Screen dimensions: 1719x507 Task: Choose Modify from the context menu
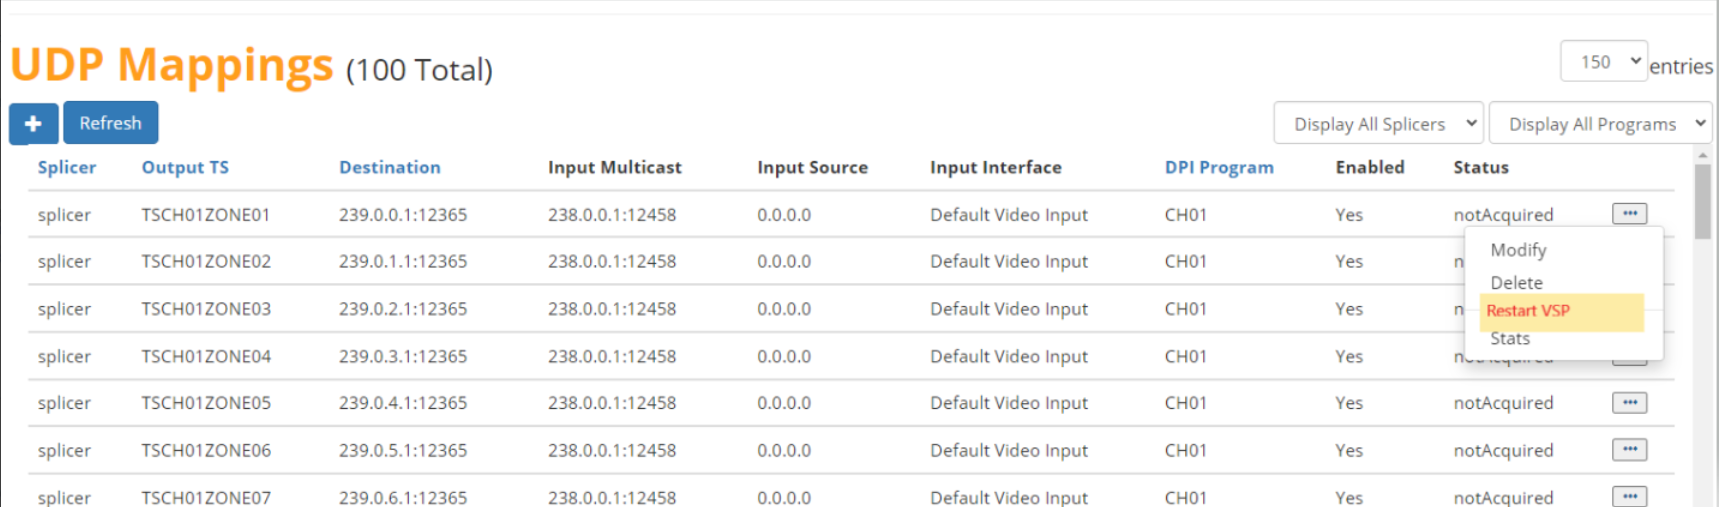click(x=1518, y=250)
